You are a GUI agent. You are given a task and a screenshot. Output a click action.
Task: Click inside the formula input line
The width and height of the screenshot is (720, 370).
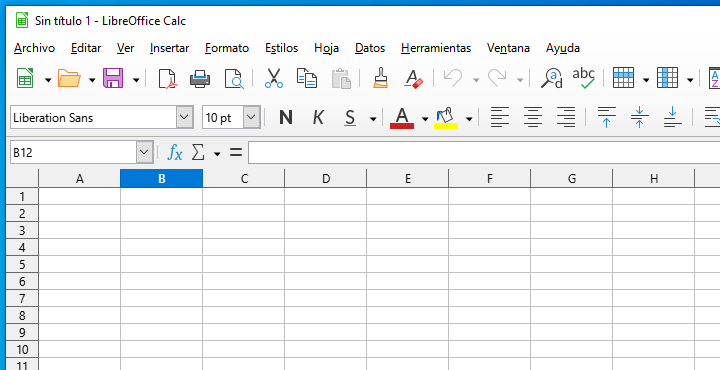pyautogui.click(x=484, y=152)
